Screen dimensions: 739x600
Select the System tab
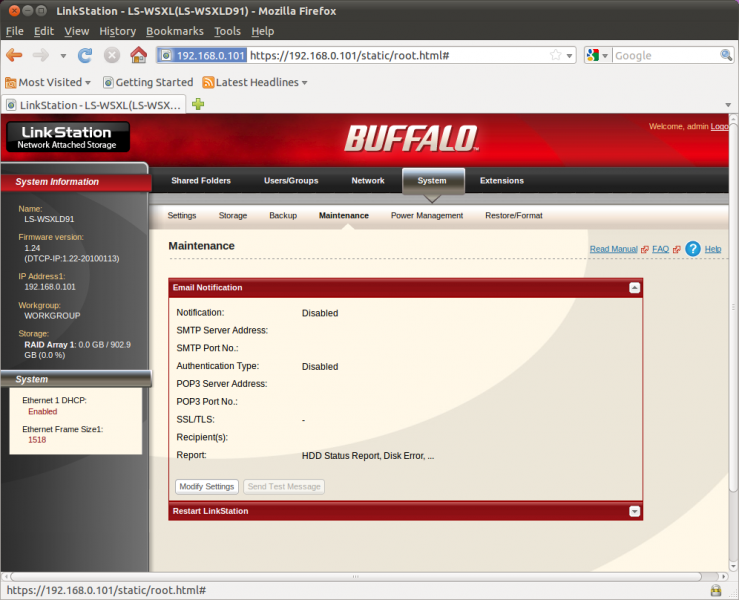(432, 181)
